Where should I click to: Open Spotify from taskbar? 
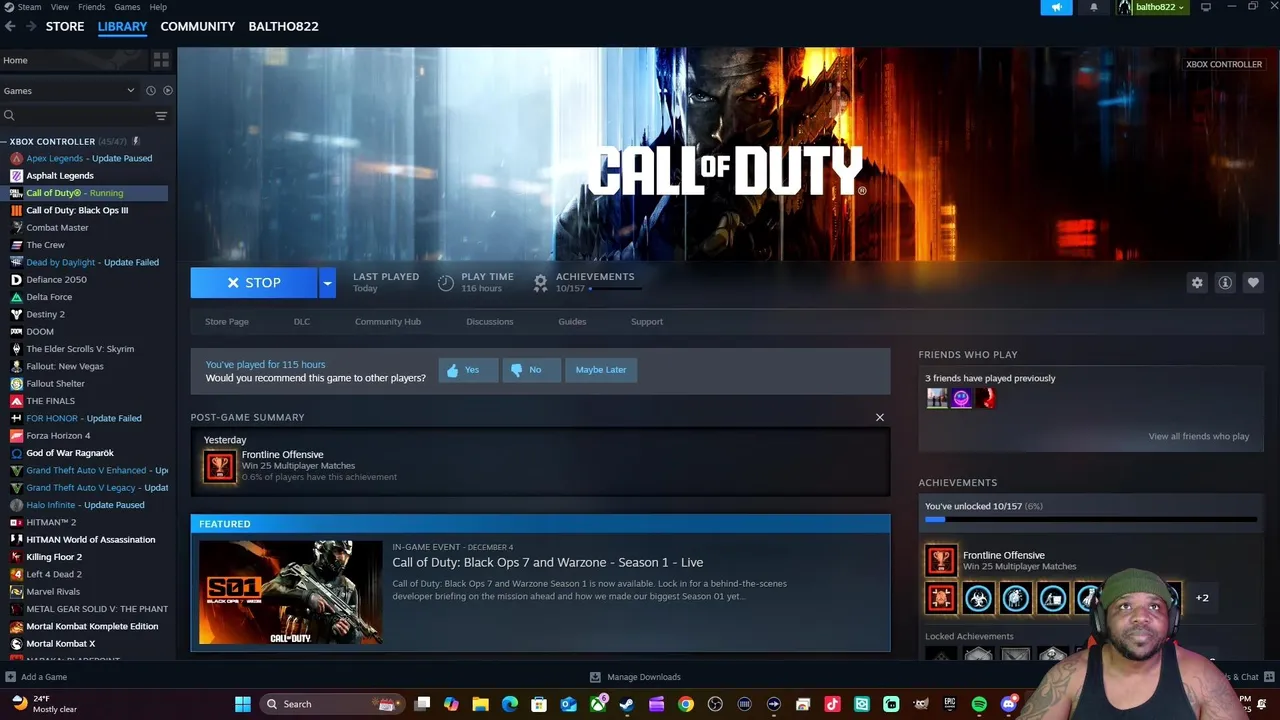click(979, 704)
